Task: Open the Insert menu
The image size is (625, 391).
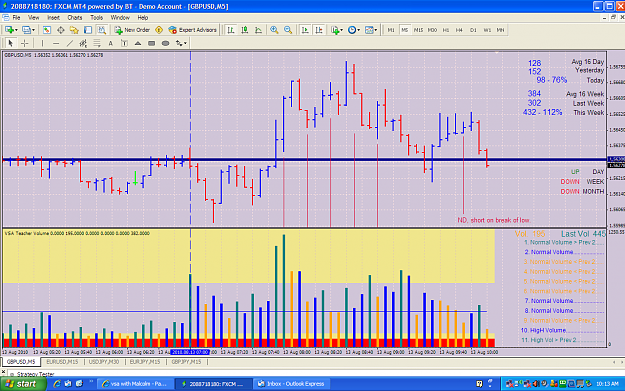Action: [53, 18]
